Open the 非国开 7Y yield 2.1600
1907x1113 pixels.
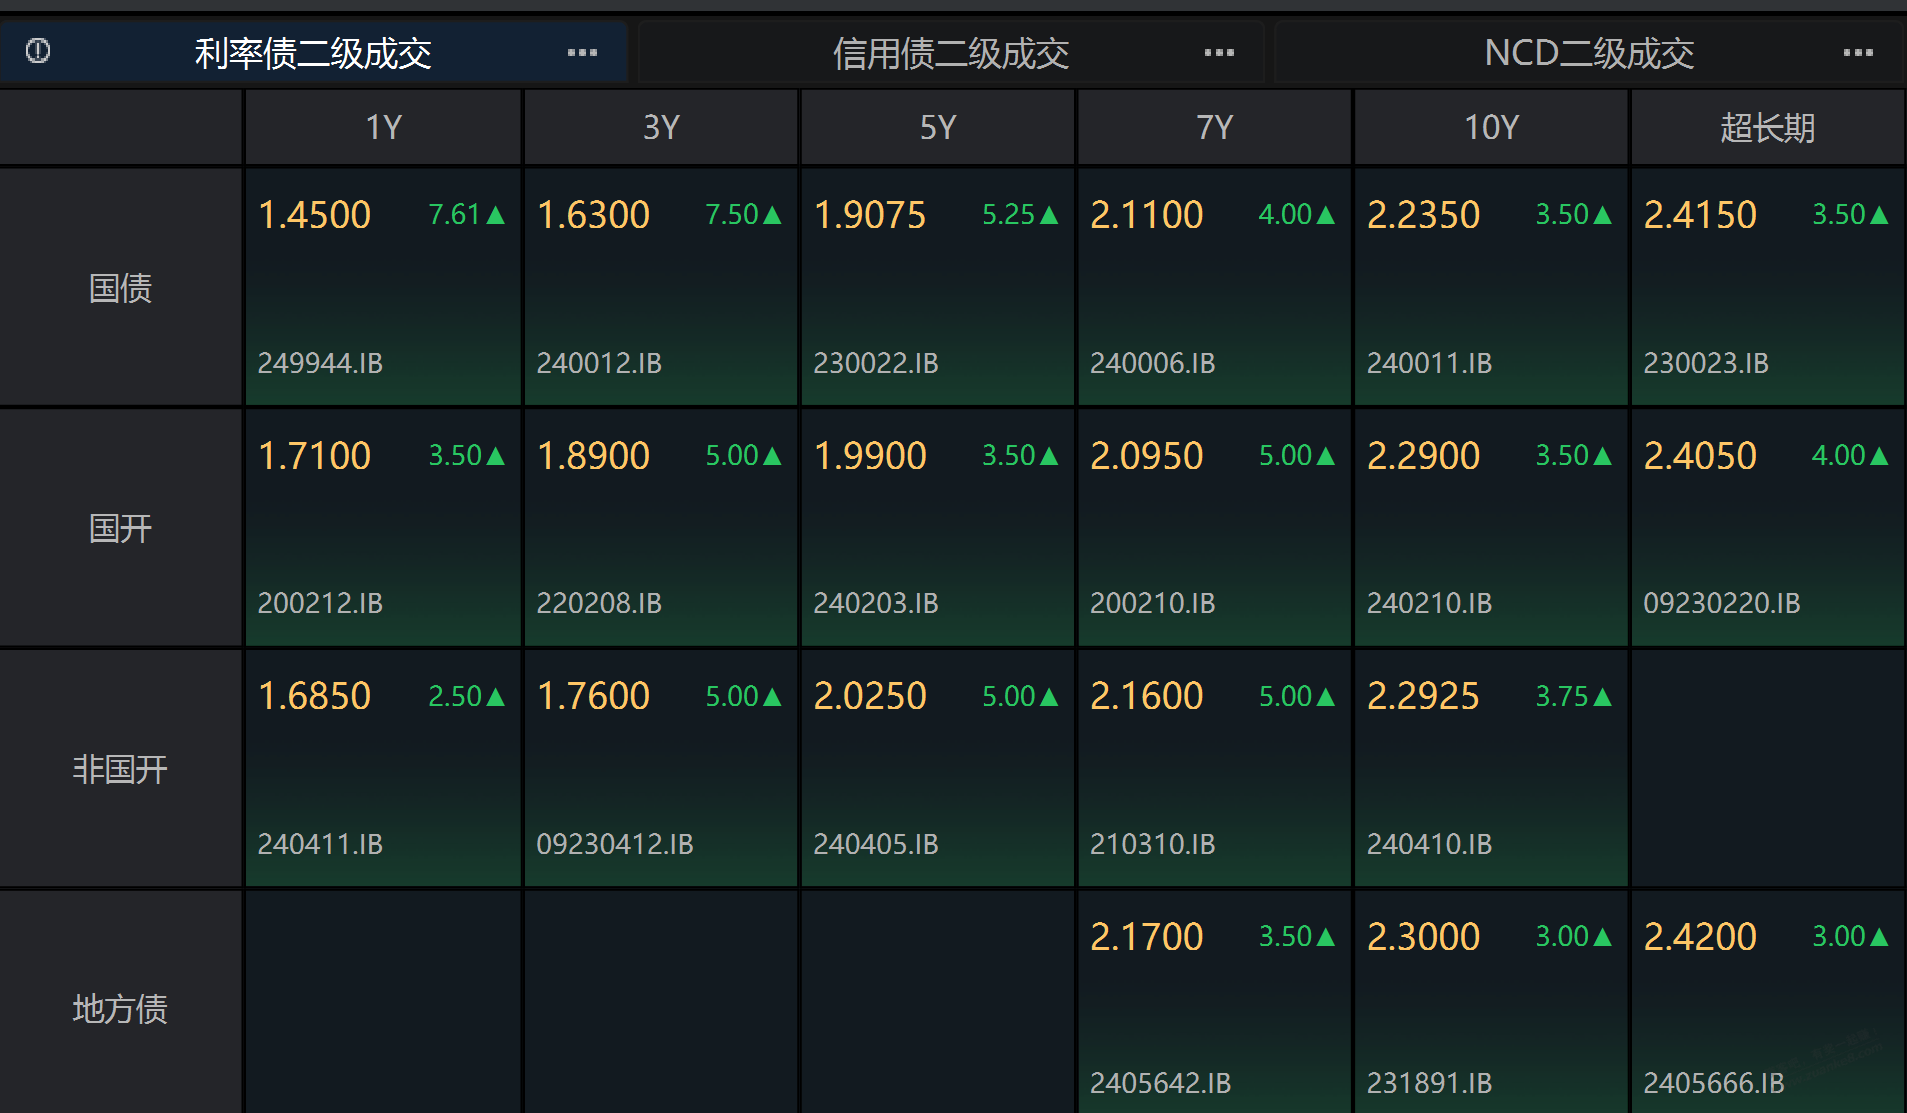click(1147, 696)
